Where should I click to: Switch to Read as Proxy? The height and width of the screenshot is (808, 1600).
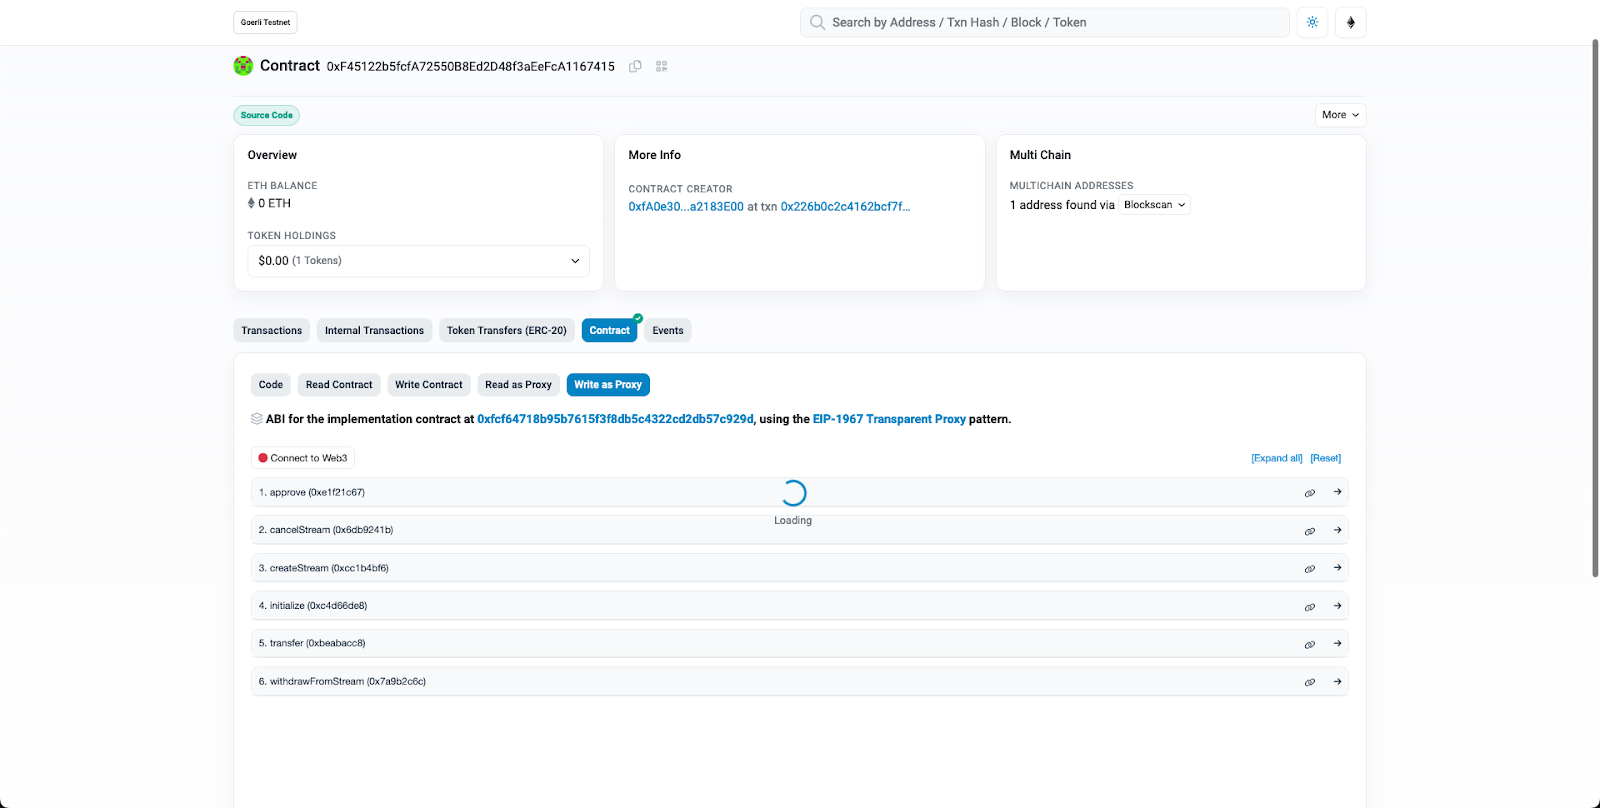pos(518,385)
